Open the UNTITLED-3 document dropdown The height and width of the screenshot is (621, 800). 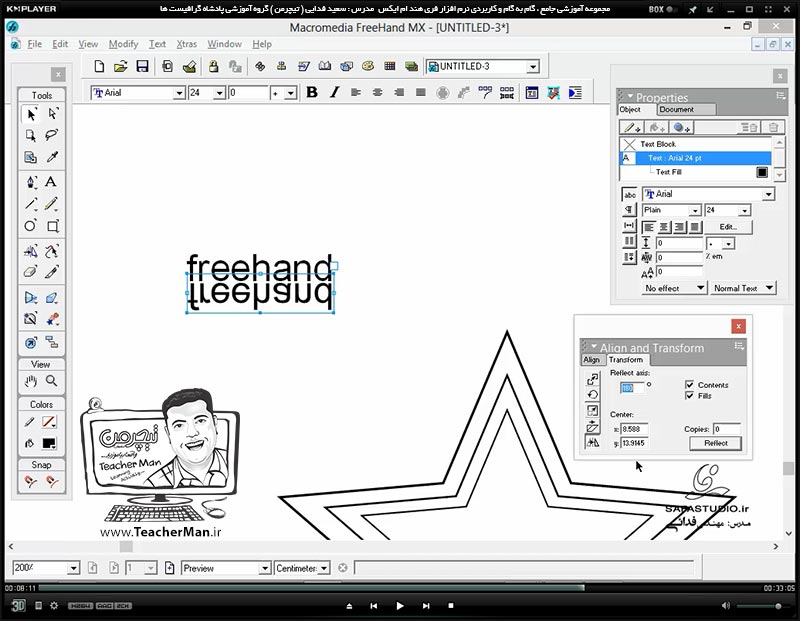tap(533, 66)
